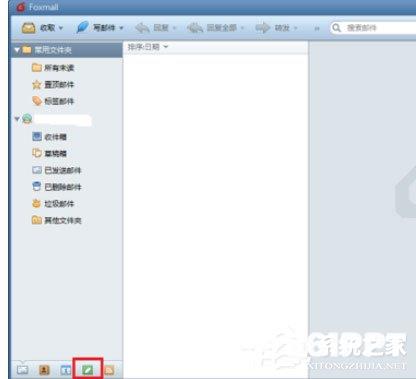Open the RSS feed icon in bottom bar

[109, 369]
